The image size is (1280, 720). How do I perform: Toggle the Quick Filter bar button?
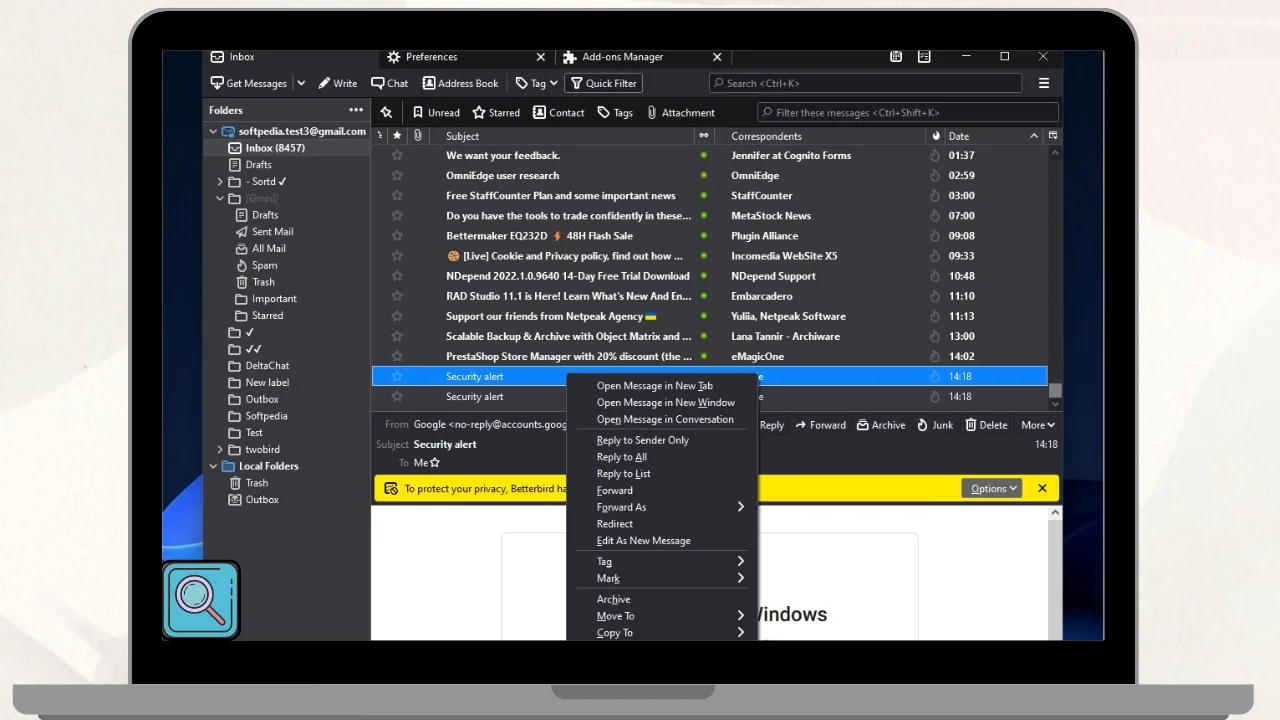tap(603, 84)
